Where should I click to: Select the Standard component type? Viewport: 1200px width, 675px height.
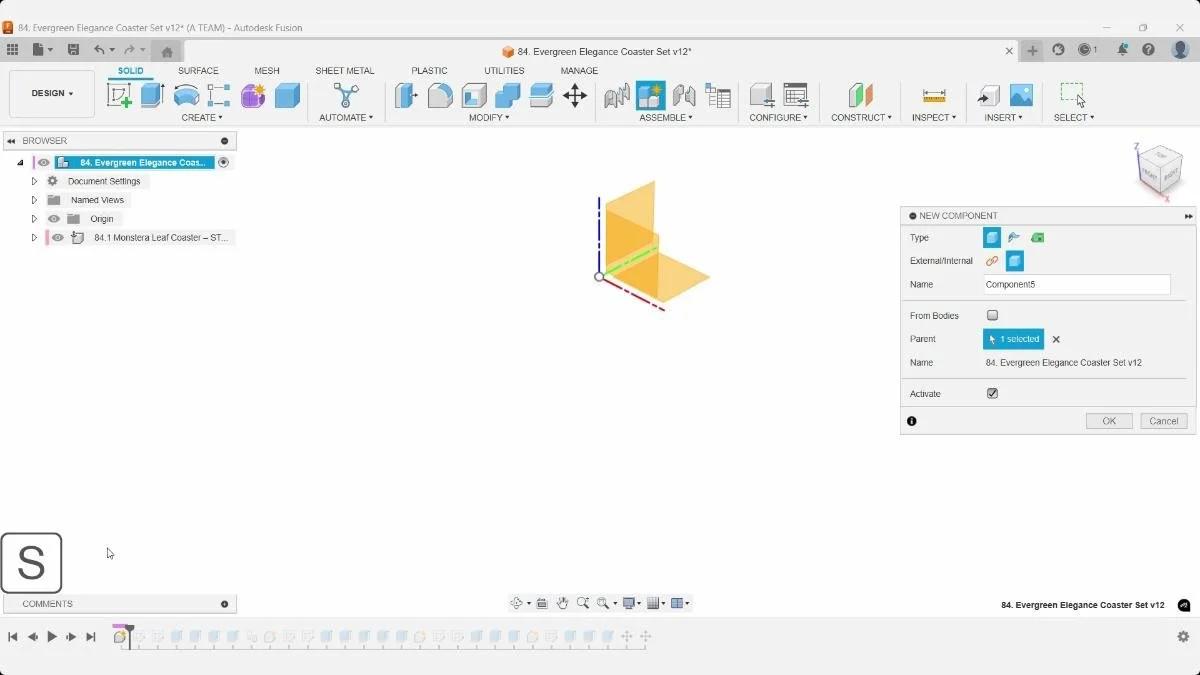coord(992,238)
